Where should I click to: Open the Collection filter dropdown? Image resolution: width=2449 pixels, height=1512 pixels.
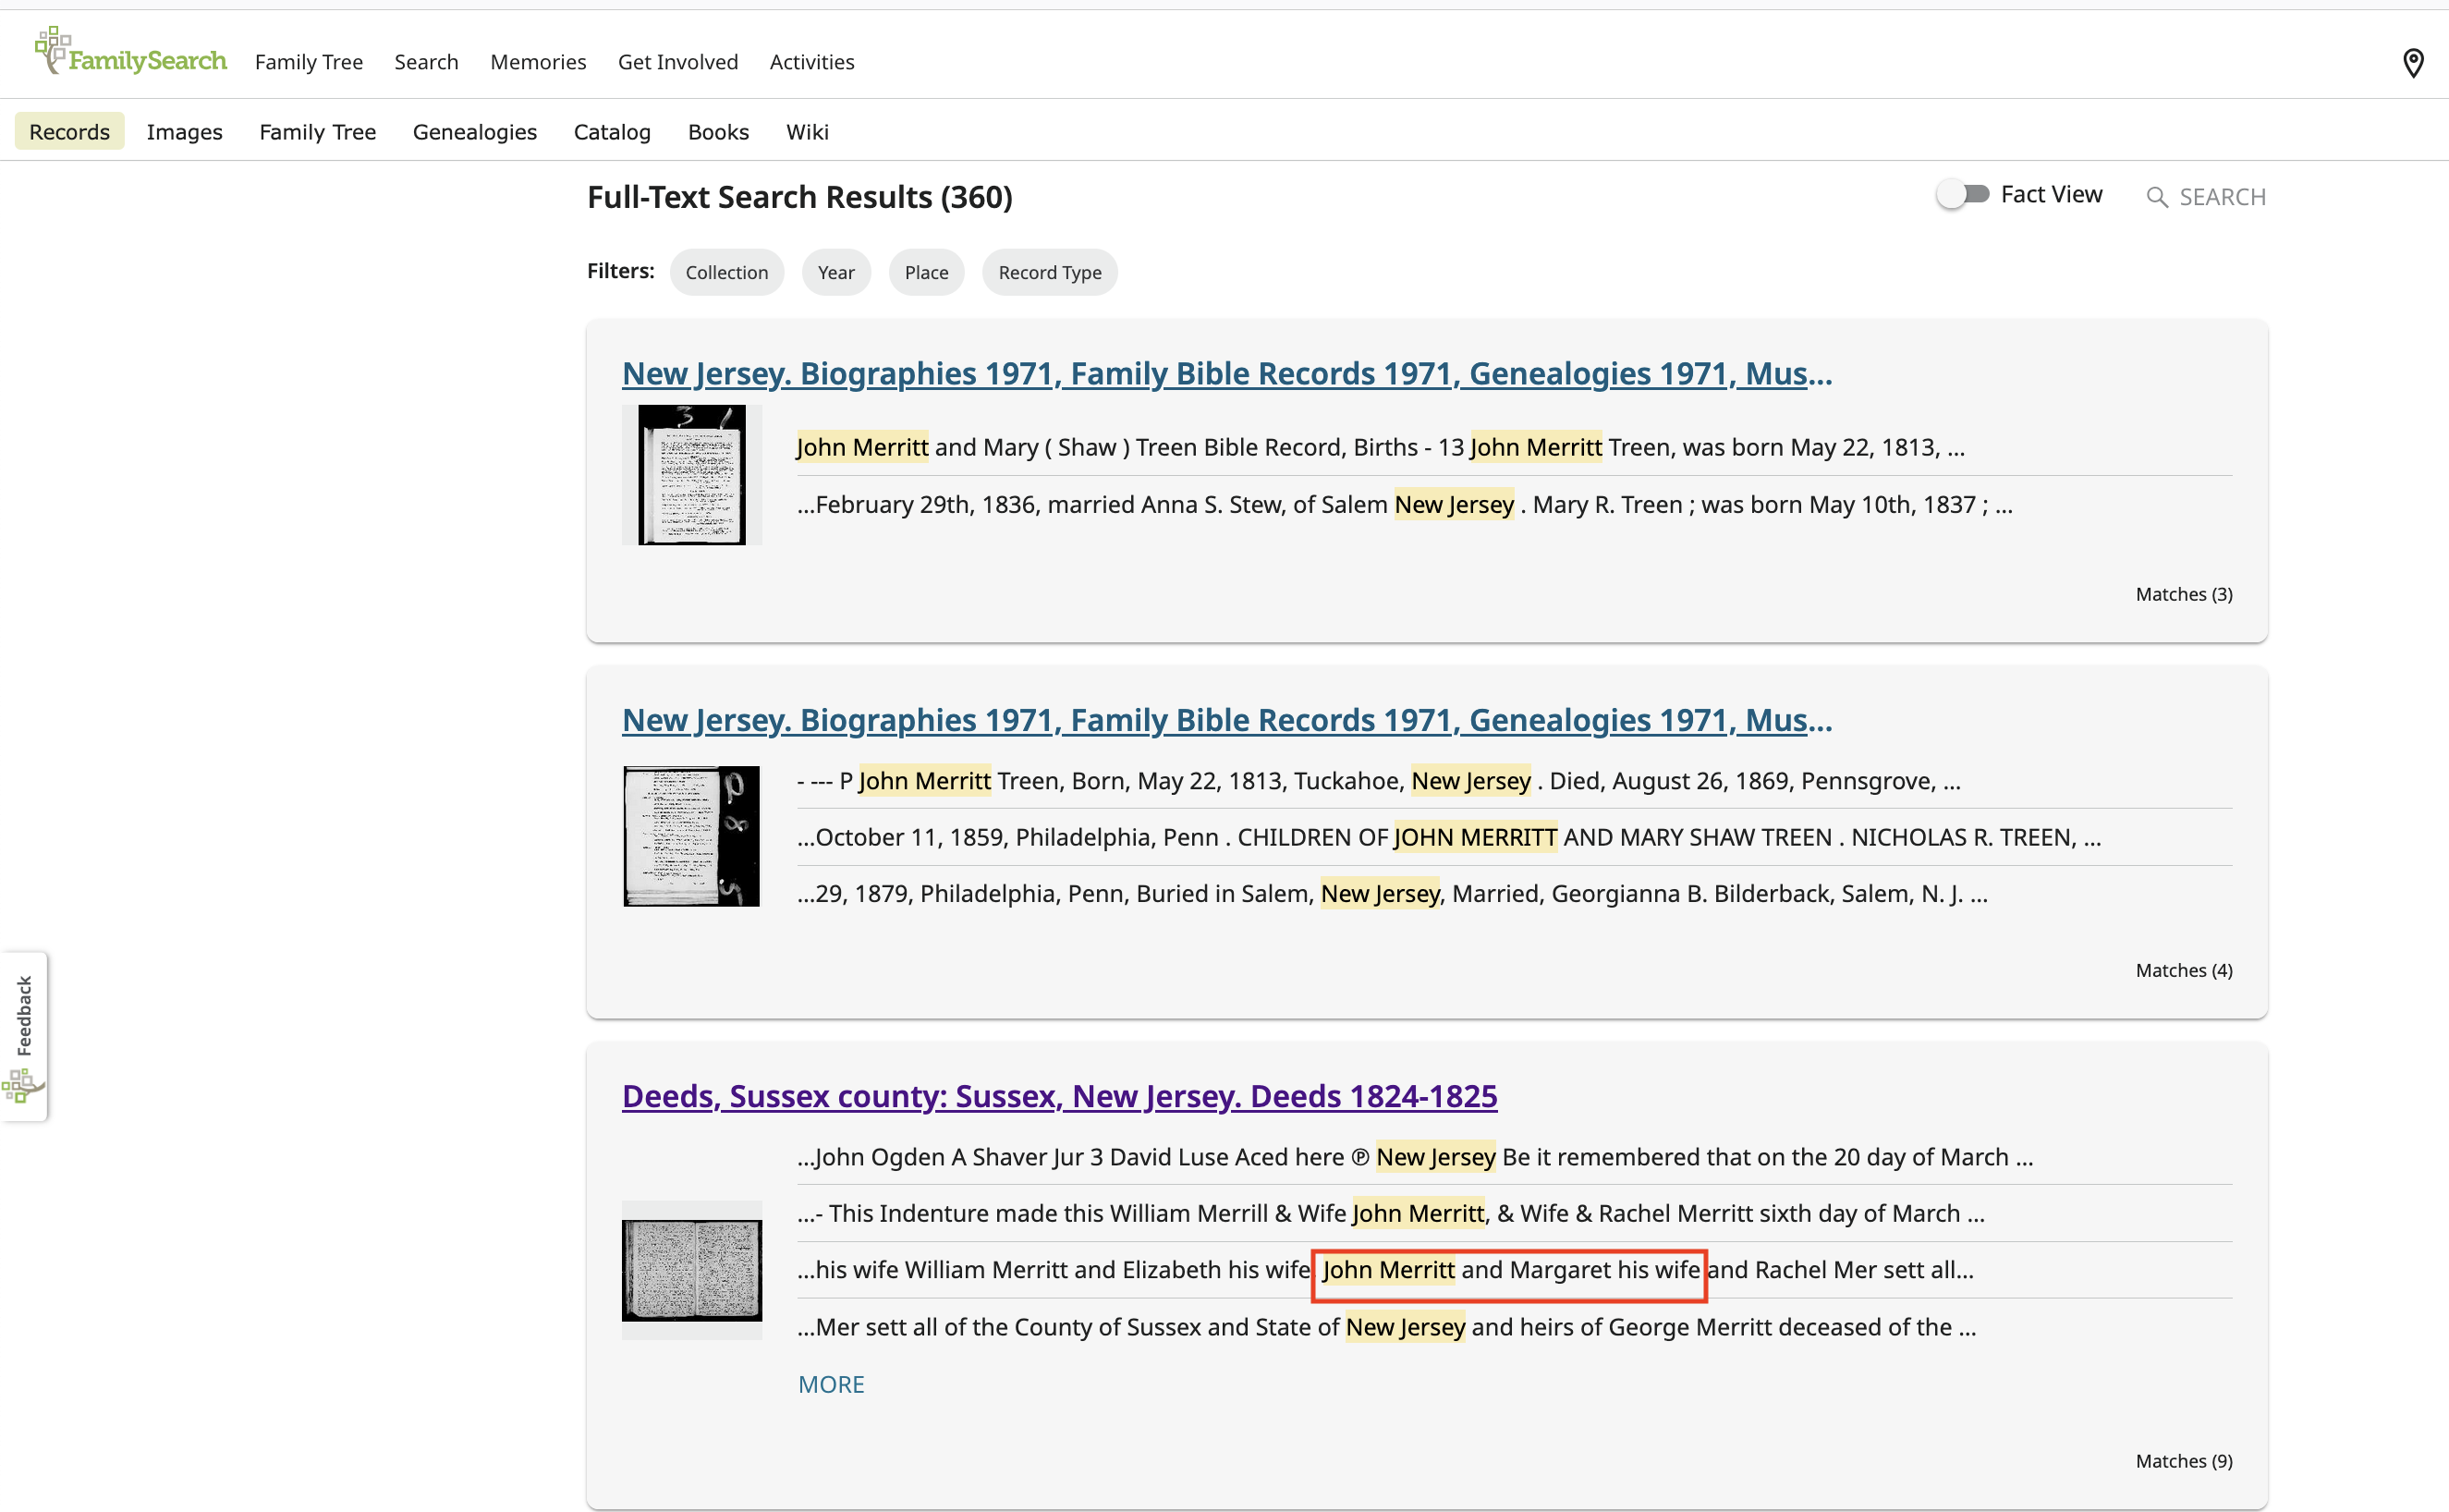click(x=726, y=272)
